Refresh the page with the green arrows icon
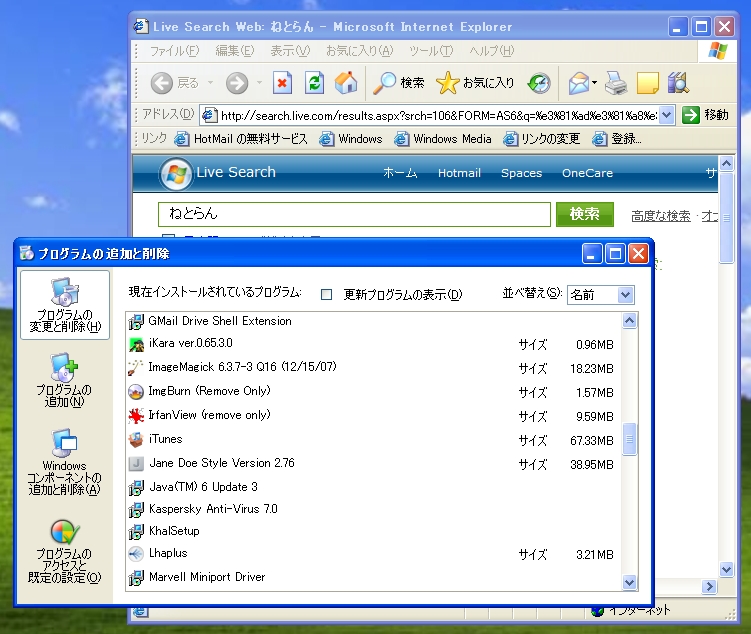Viewport: 751px width, 634px height. click(x=315, y=83)
